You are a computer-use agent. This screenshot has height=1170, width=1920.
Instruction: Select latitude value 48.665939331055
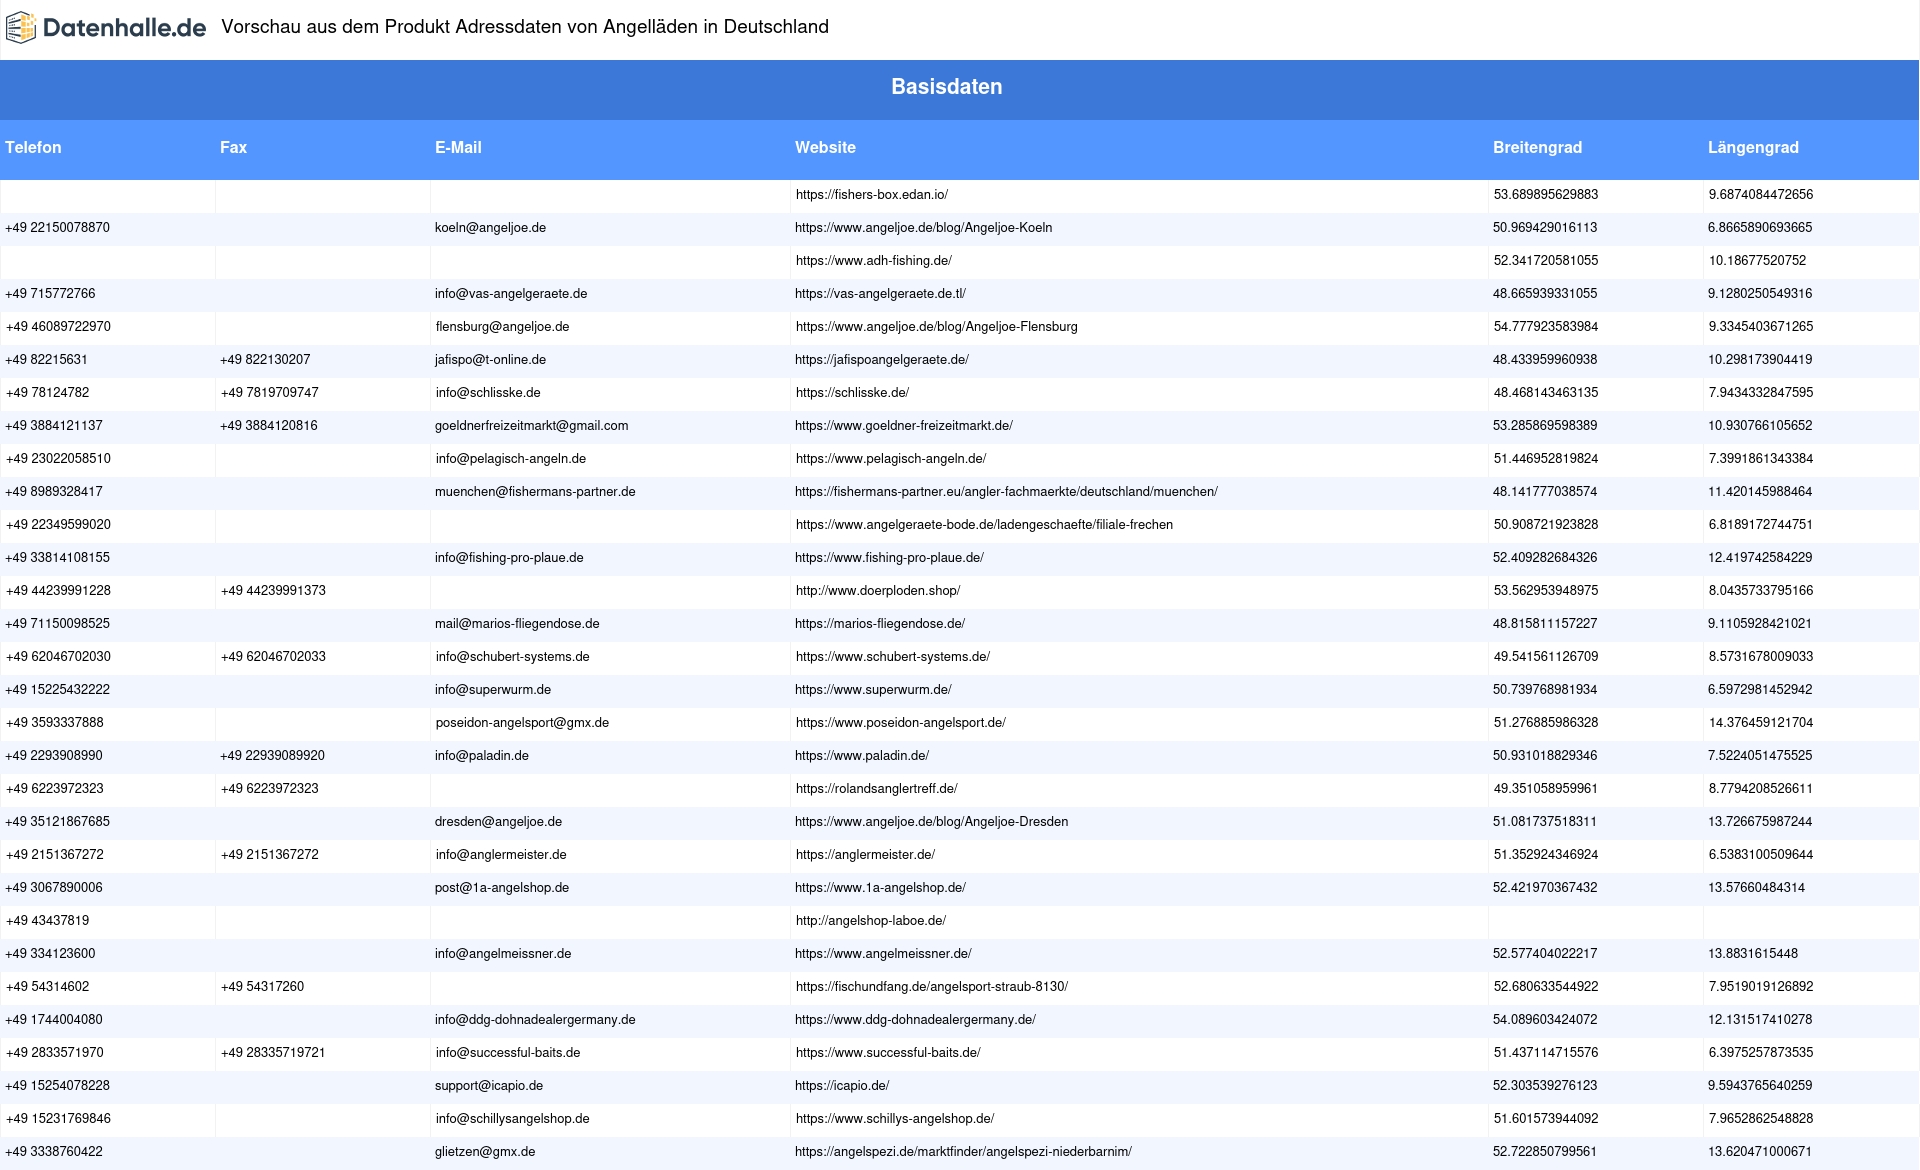(x=1545, y=294)
